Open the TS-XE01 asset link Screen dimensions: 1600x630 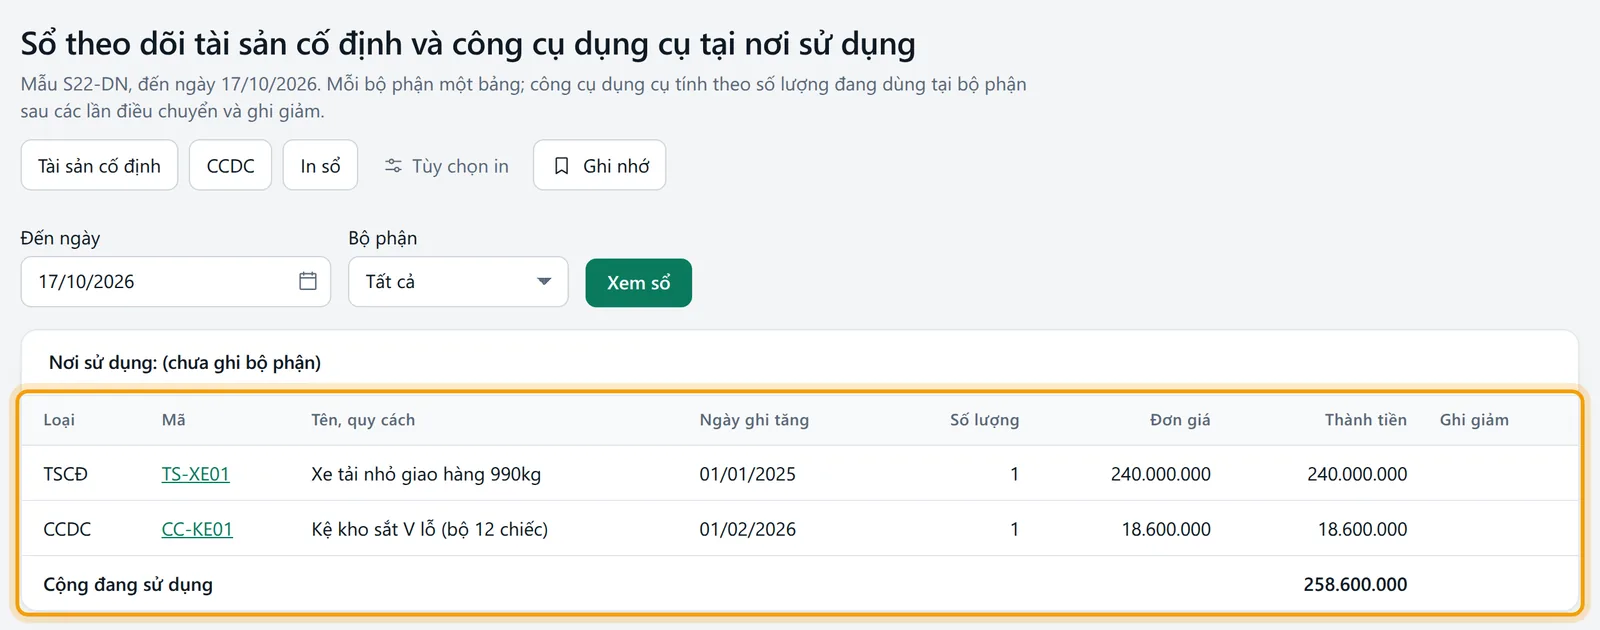point(196,474)
